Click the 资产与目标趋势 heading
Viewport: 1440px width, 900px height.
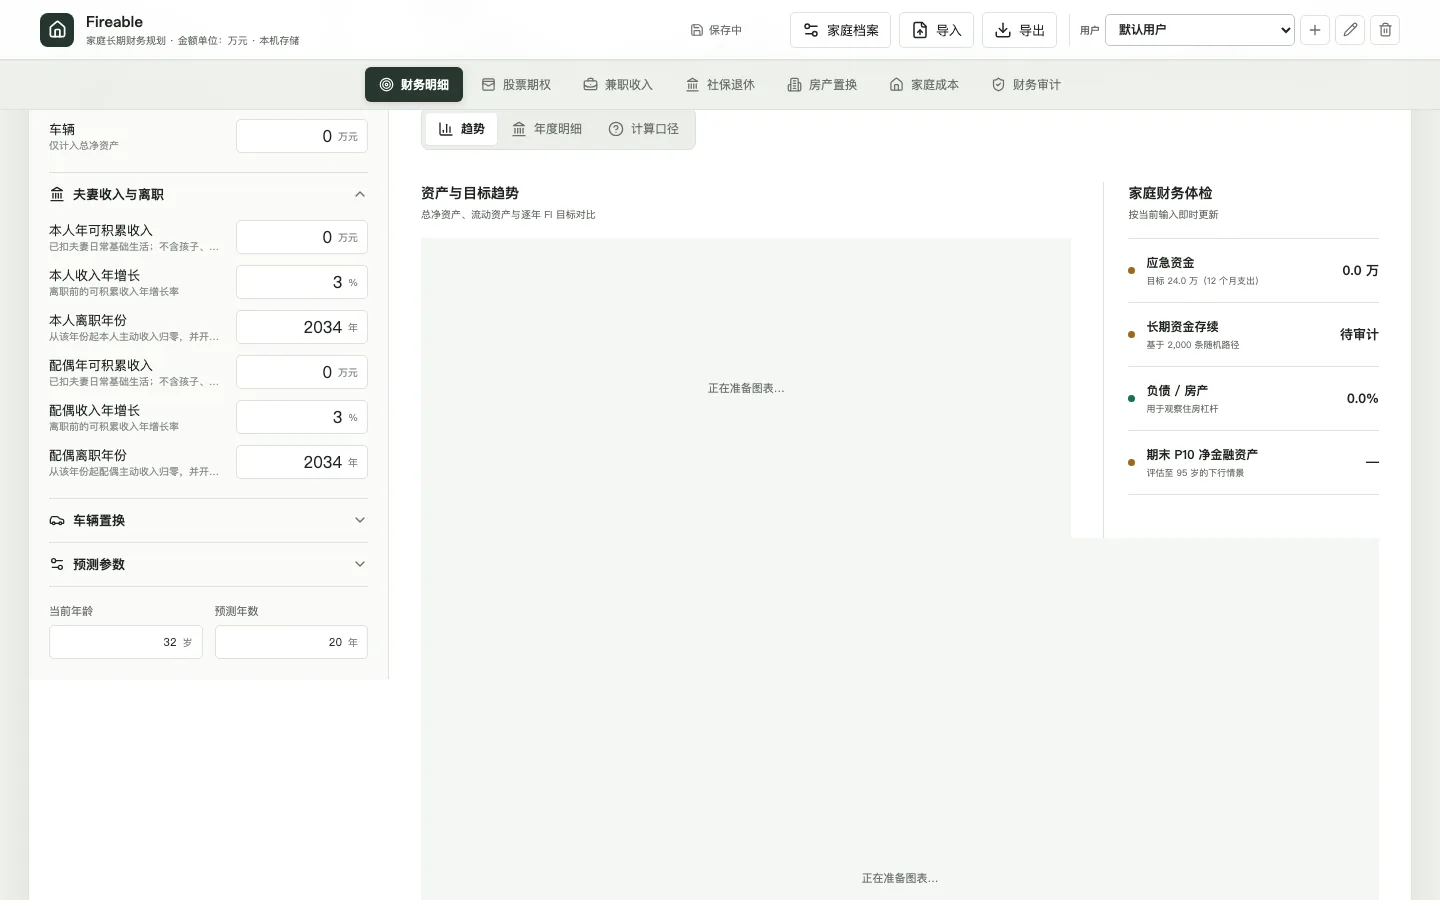470,193
